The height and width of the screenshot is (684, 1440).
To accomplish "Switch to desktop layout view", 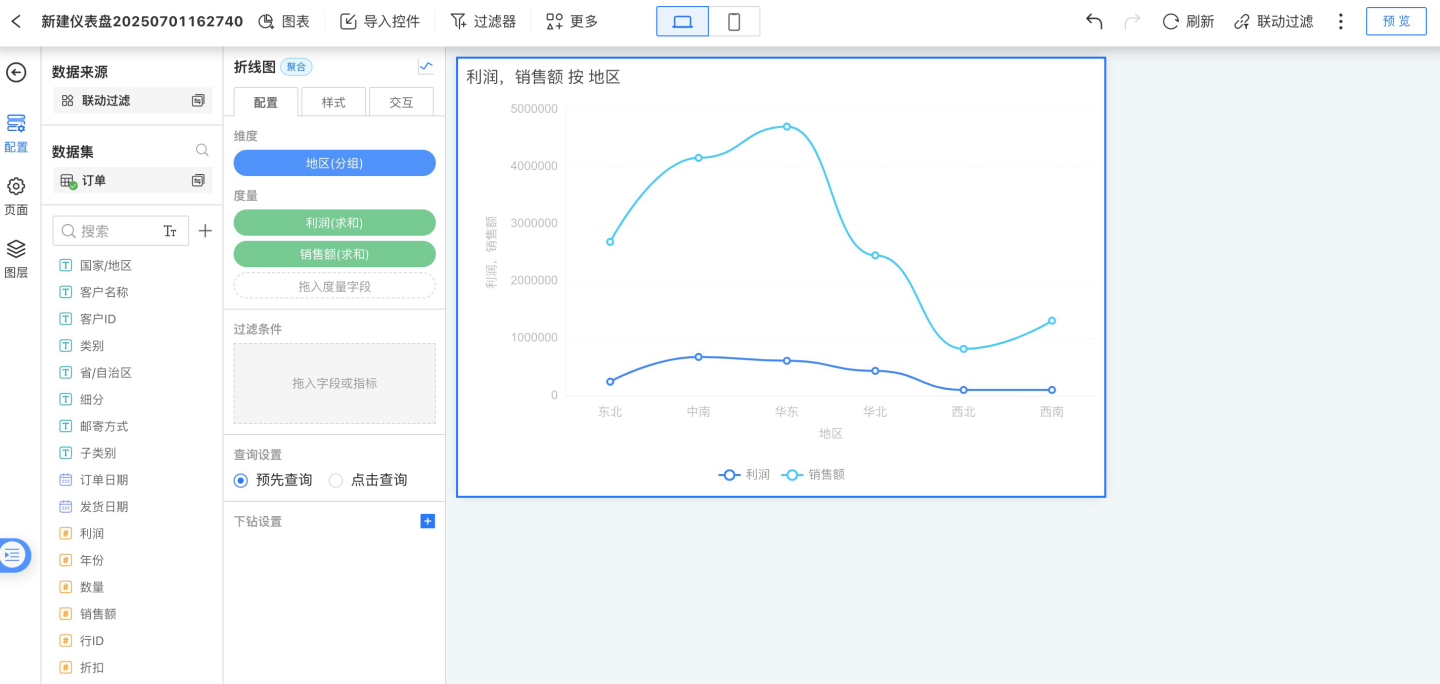I will pos(683,21).
